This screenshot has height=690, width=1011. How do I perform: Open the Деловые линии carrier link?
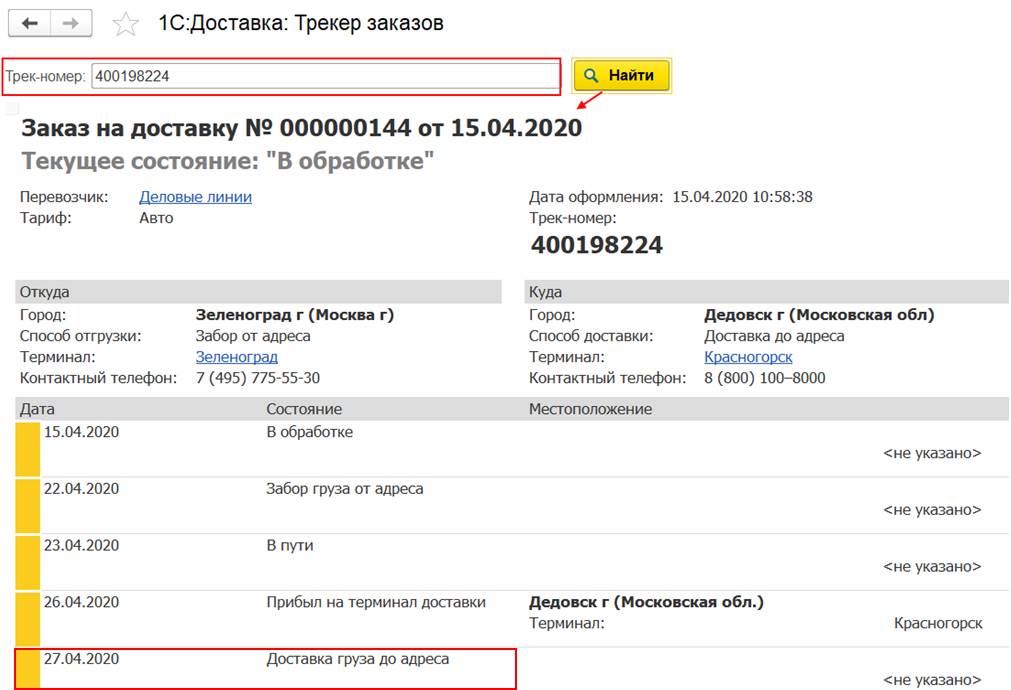coord(195,197)
